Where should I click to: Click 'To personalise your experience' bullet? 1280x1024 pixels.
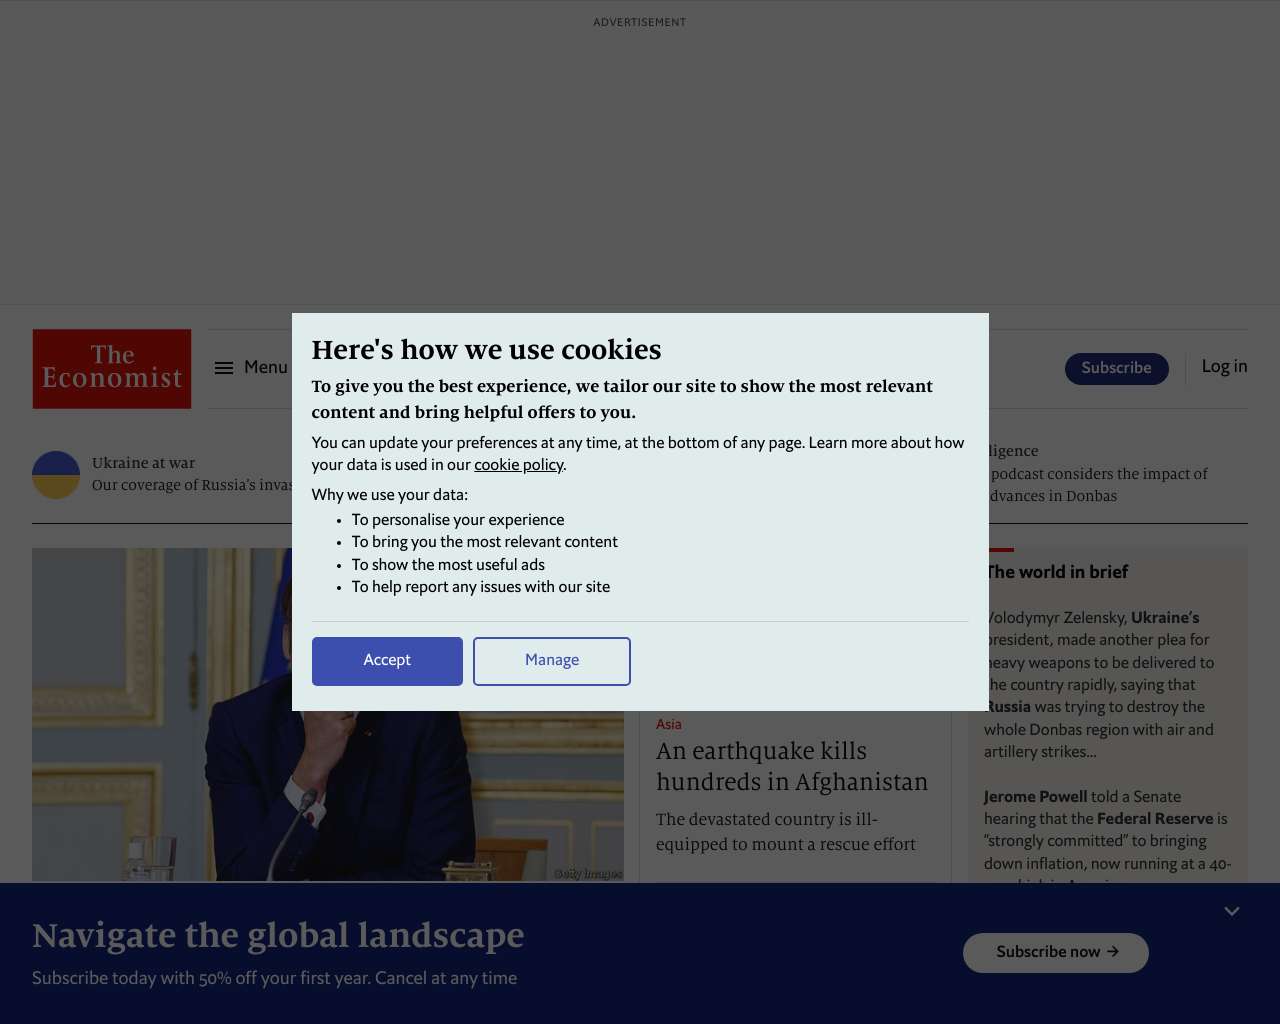pos(458,520)
